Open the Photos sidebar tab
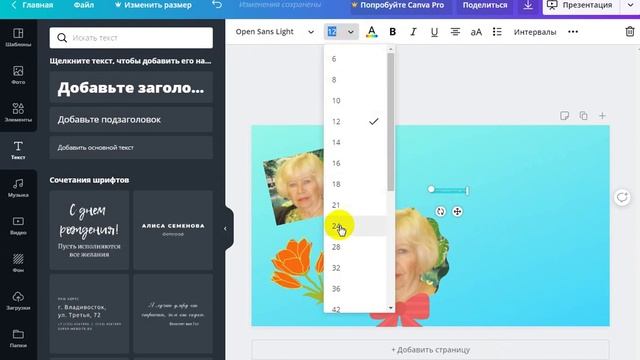Viewport: 640px width, 360px height. click(x=18, y=75)
